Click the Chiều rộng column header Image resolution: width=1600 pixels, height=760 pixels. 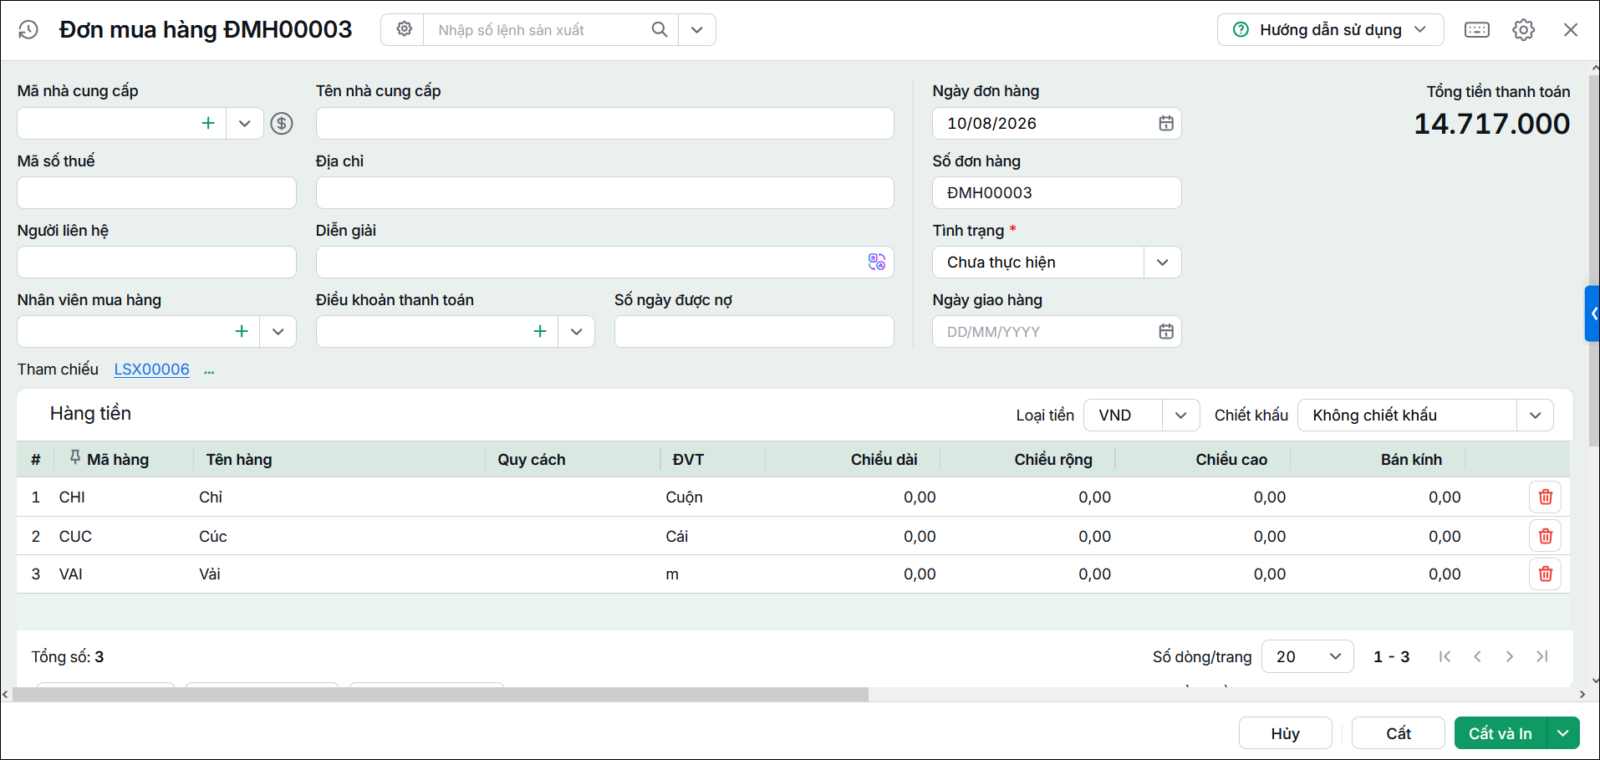click(x=1053, y=459)
